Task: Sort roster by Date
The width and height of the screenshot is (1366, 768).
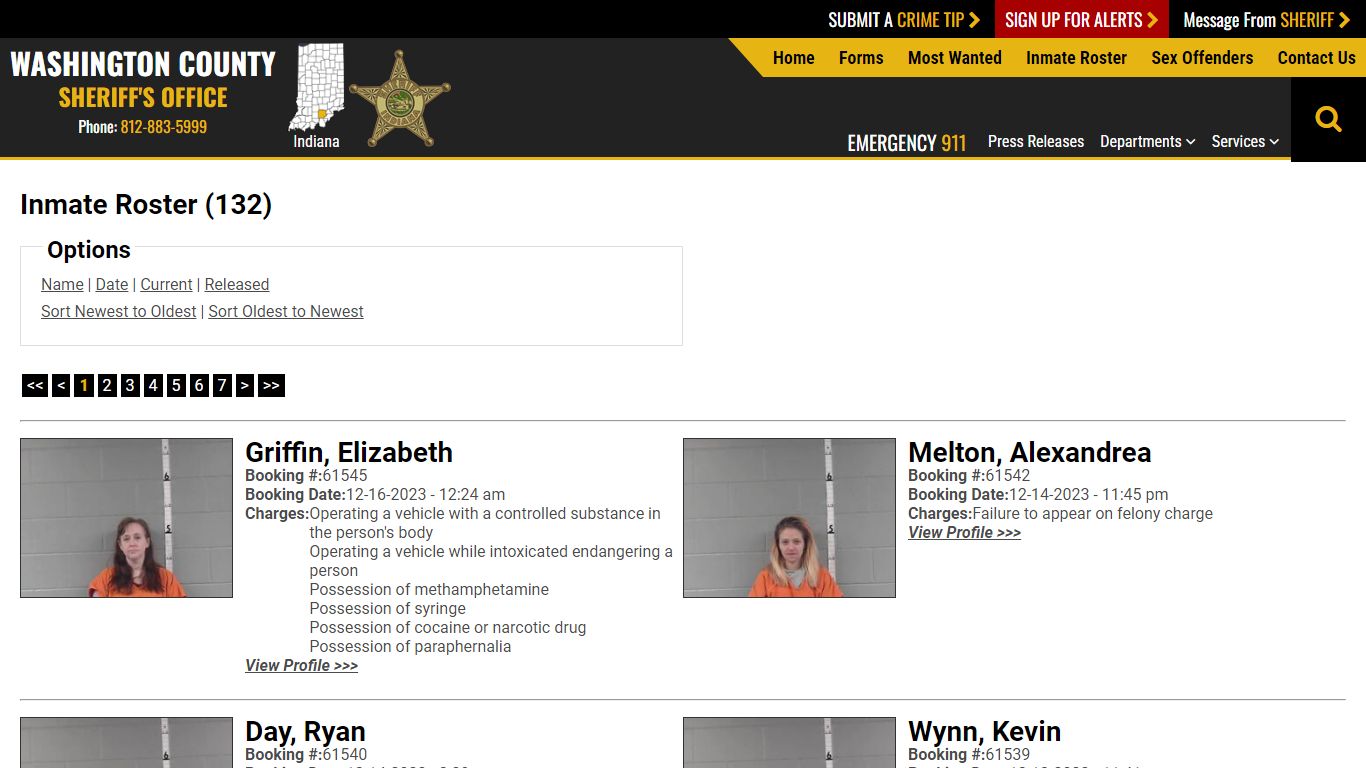Action: (x=112, y=285)
